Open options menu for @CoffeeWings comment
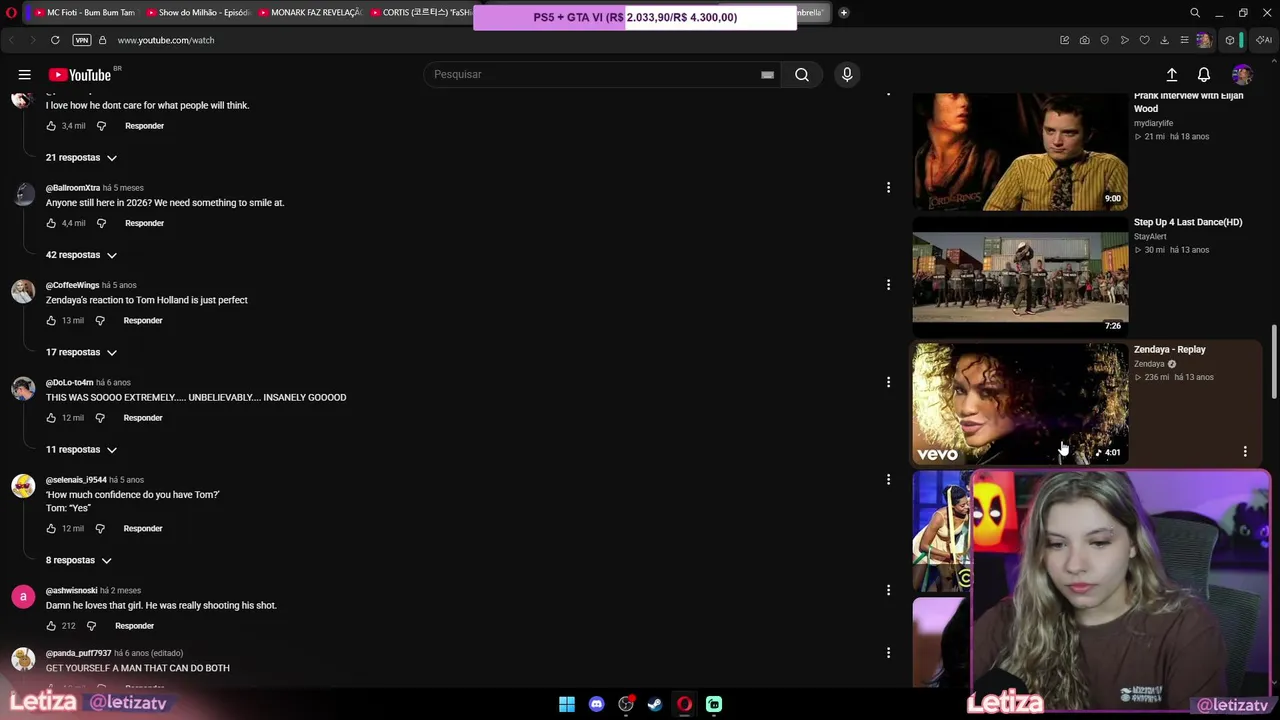1280x720 pixels. click(888, 285)
